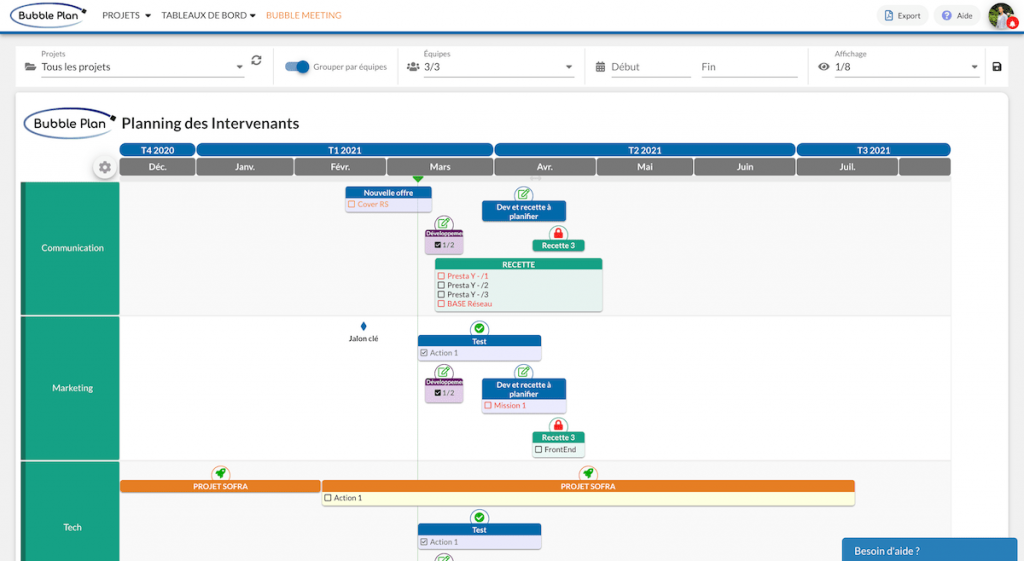Click the Début date field
Screen dimensions: 1024x561
[x=650, y=67]
